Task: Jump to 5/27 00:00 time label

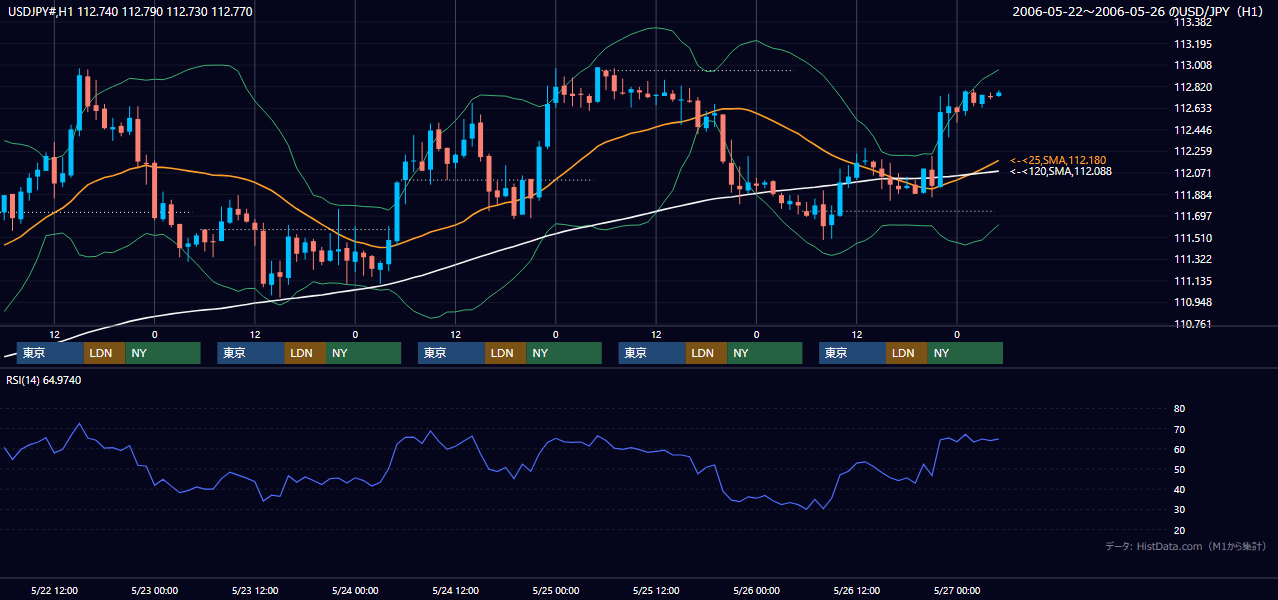Action: [957, 591]
